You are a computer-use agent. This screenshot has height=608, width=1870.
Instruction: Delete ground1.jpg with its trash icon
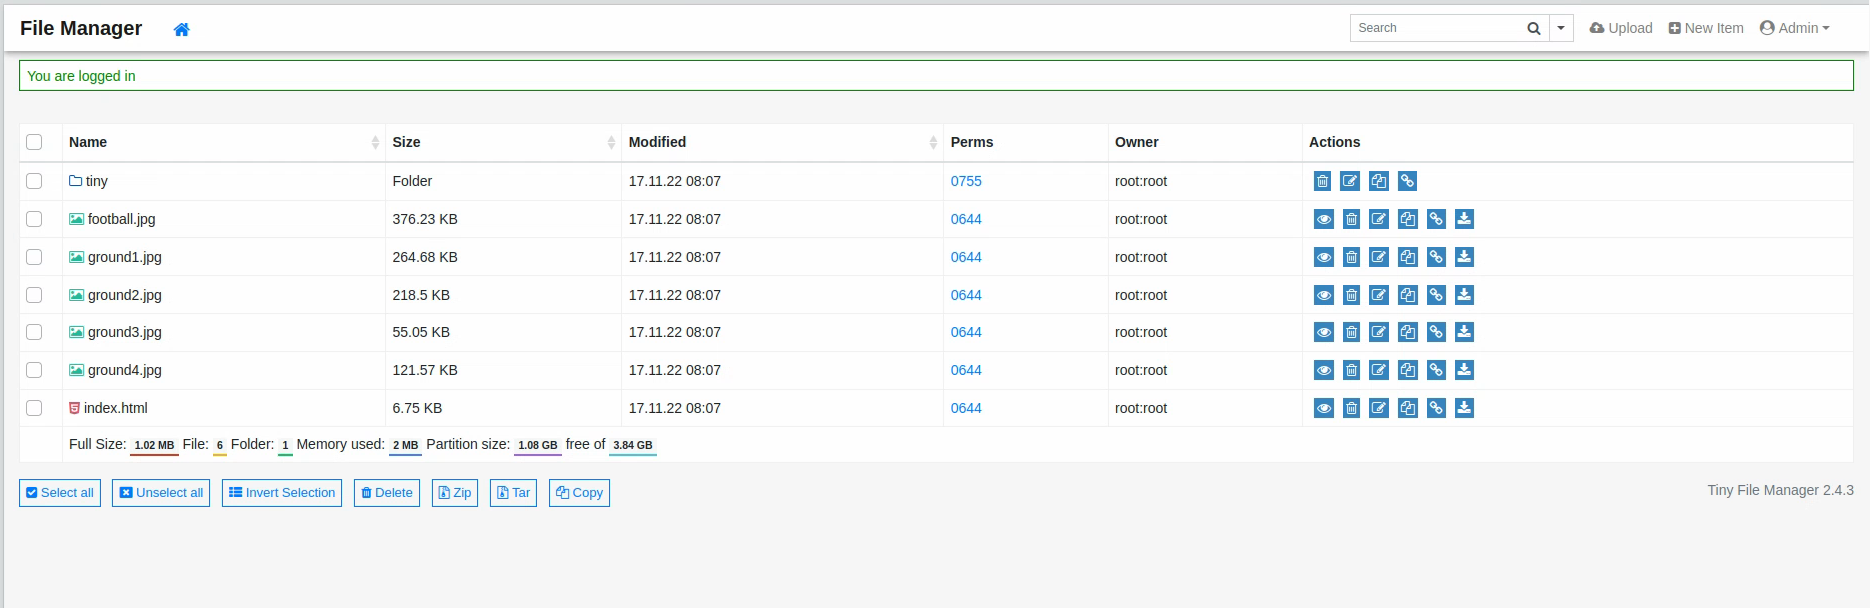click(1351, 257)
